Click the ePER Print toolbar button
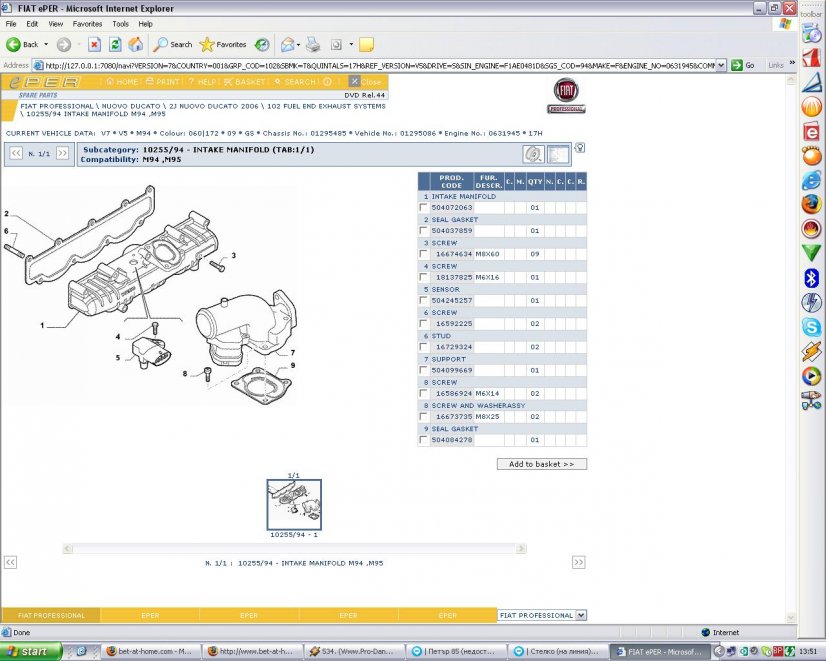The image size is (826, 661). point(164,82)
